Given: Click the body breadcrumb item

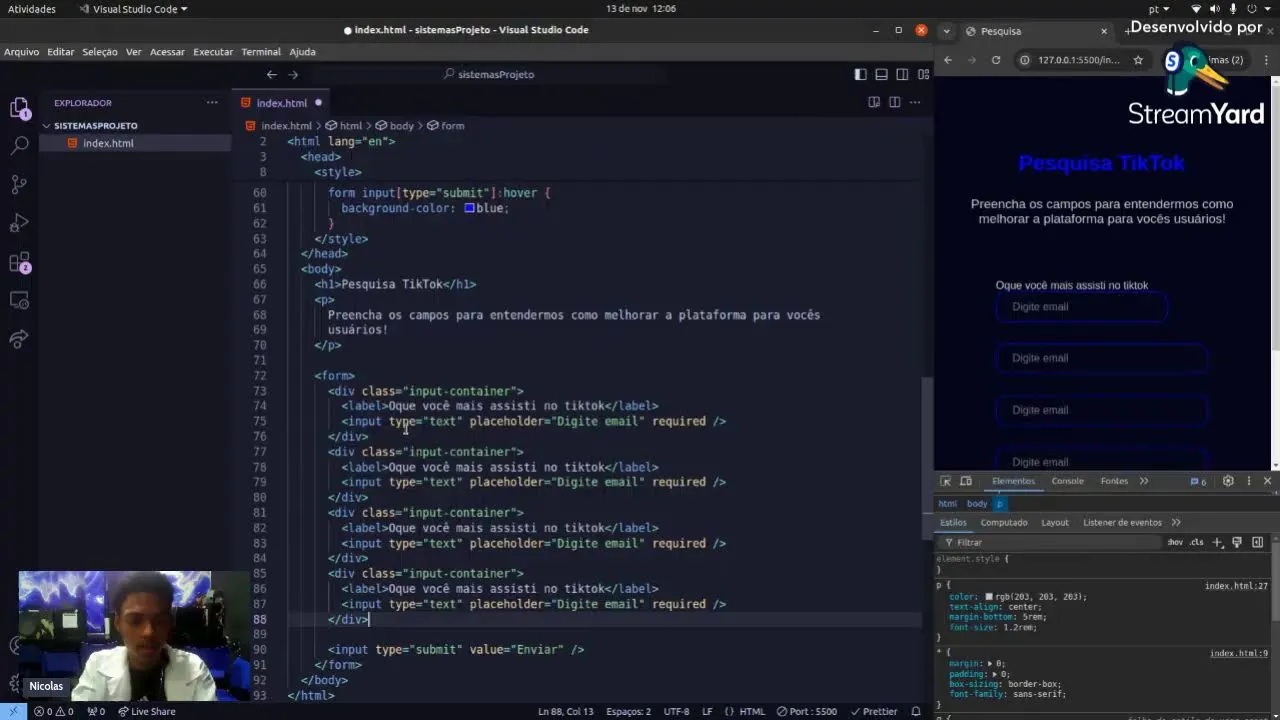Looking at the screenshot, I should [x=395, y=126].
